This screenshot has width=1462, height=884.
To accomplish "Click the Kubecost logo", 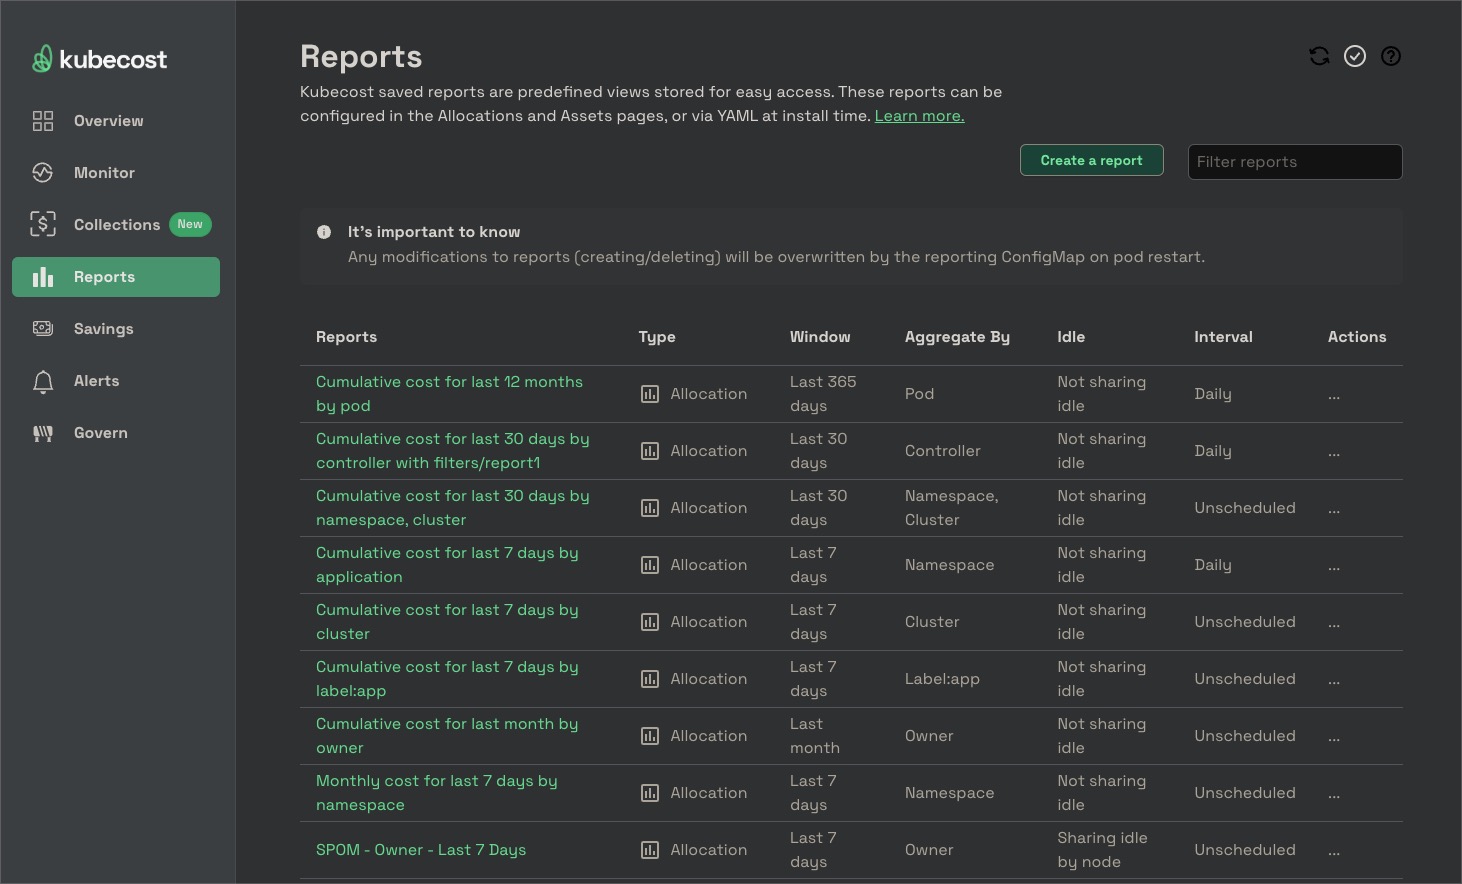I will 99,59.
